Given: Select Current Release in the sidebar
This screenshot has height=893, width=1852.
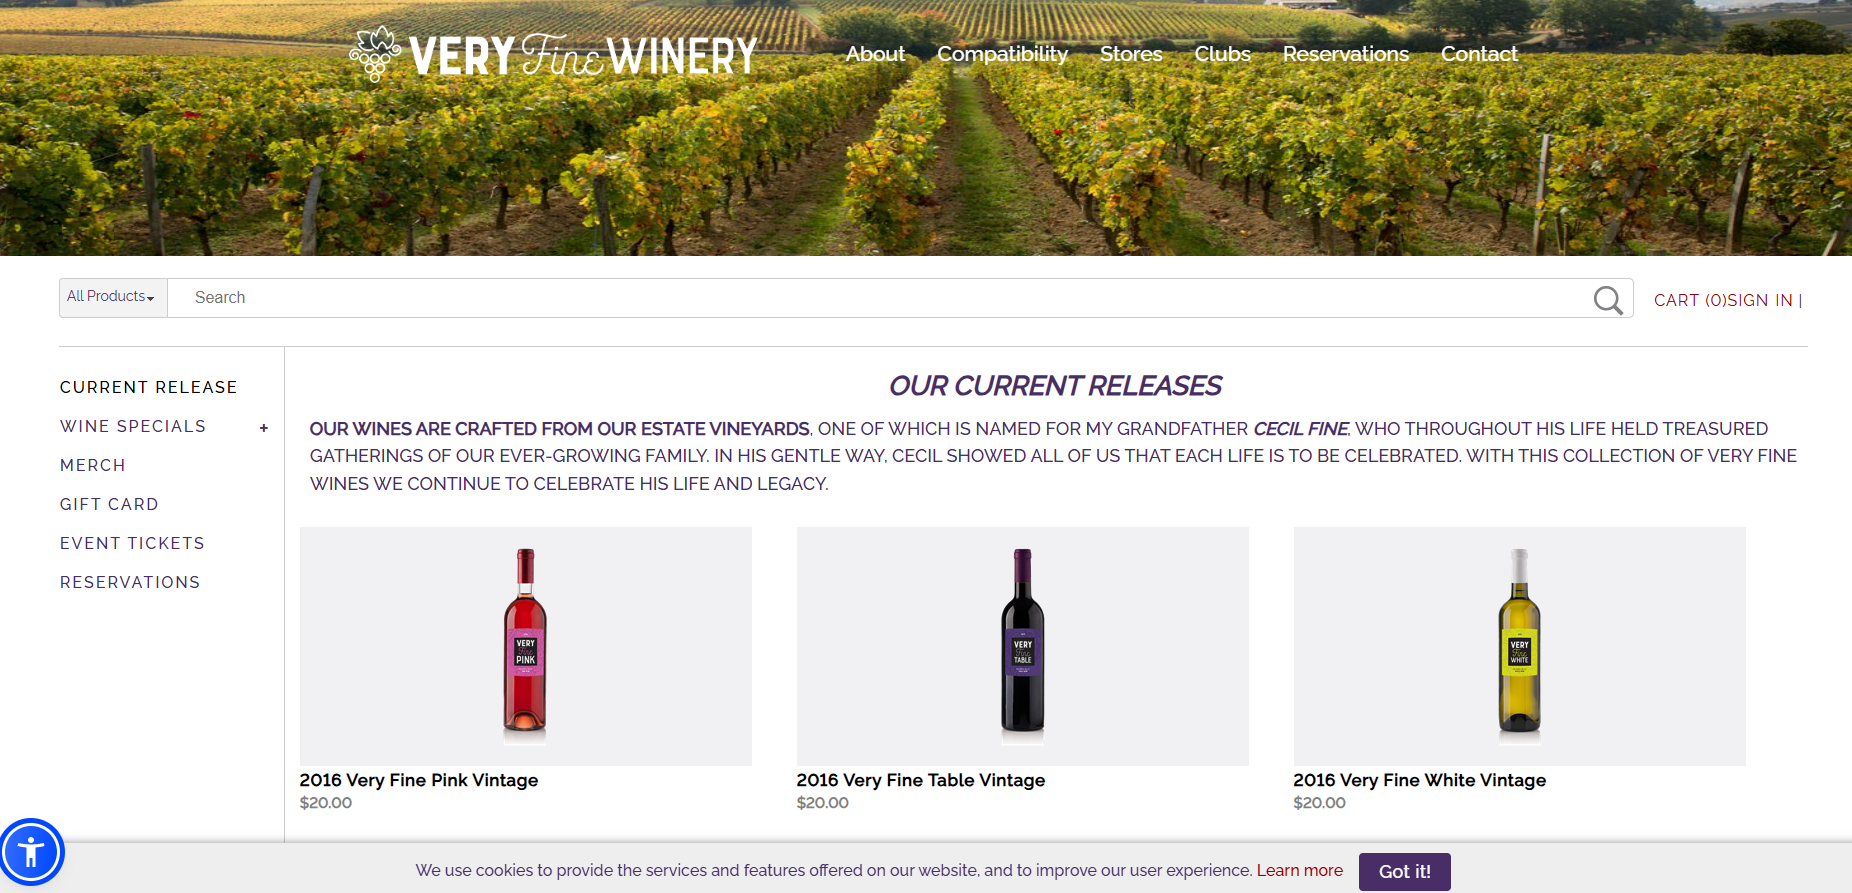Looking at the screenshot, I should pos(148,387).
